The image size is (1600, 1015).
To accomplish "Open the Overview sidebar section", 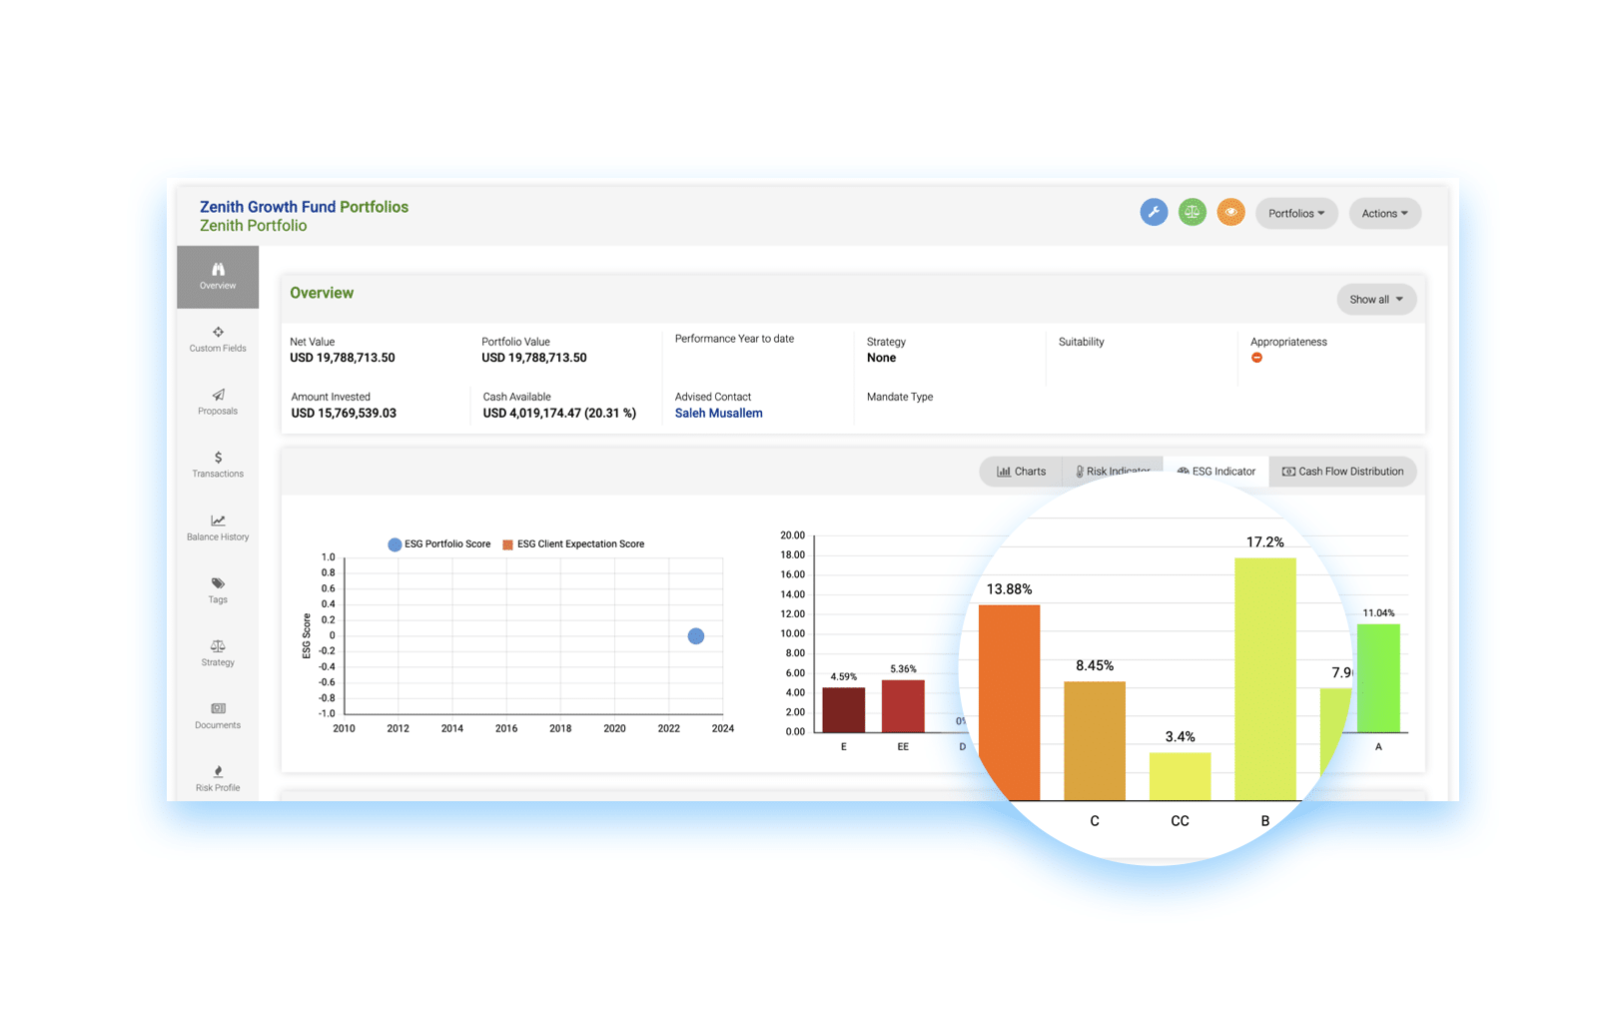I will point(218,277).
